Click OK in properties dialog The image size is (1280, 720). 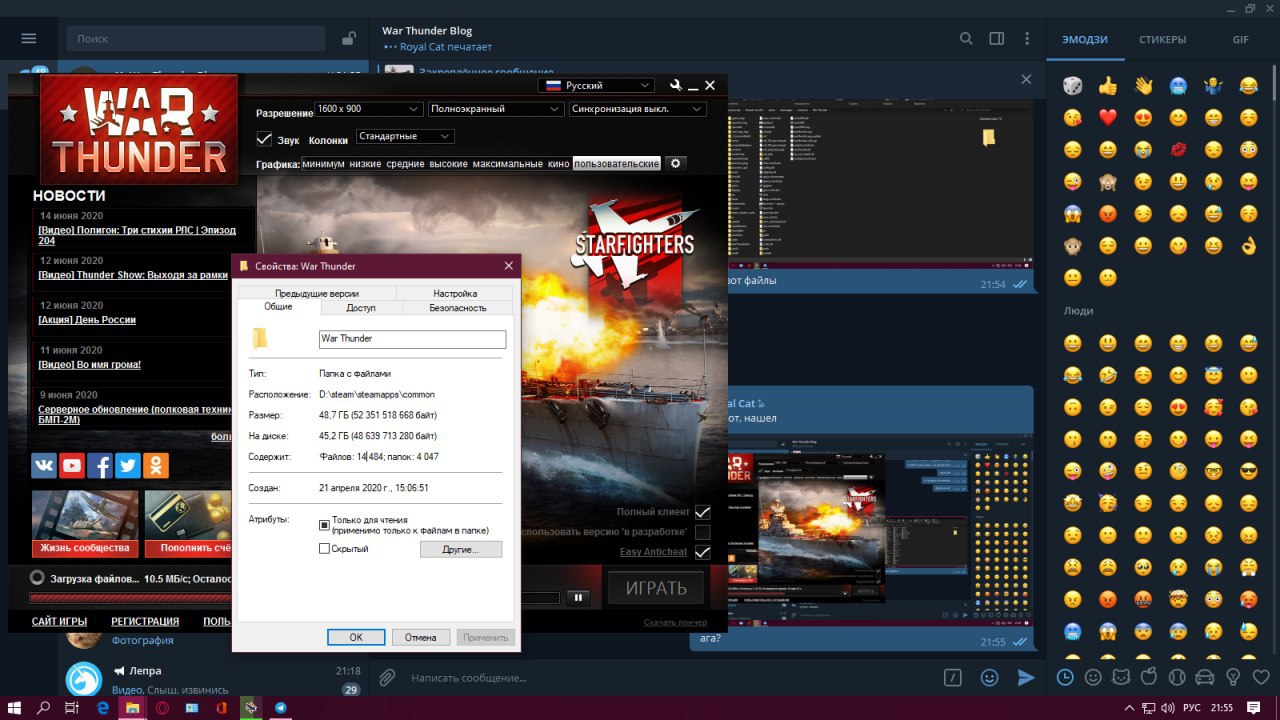pyautogui.click(x=356, y=637)
